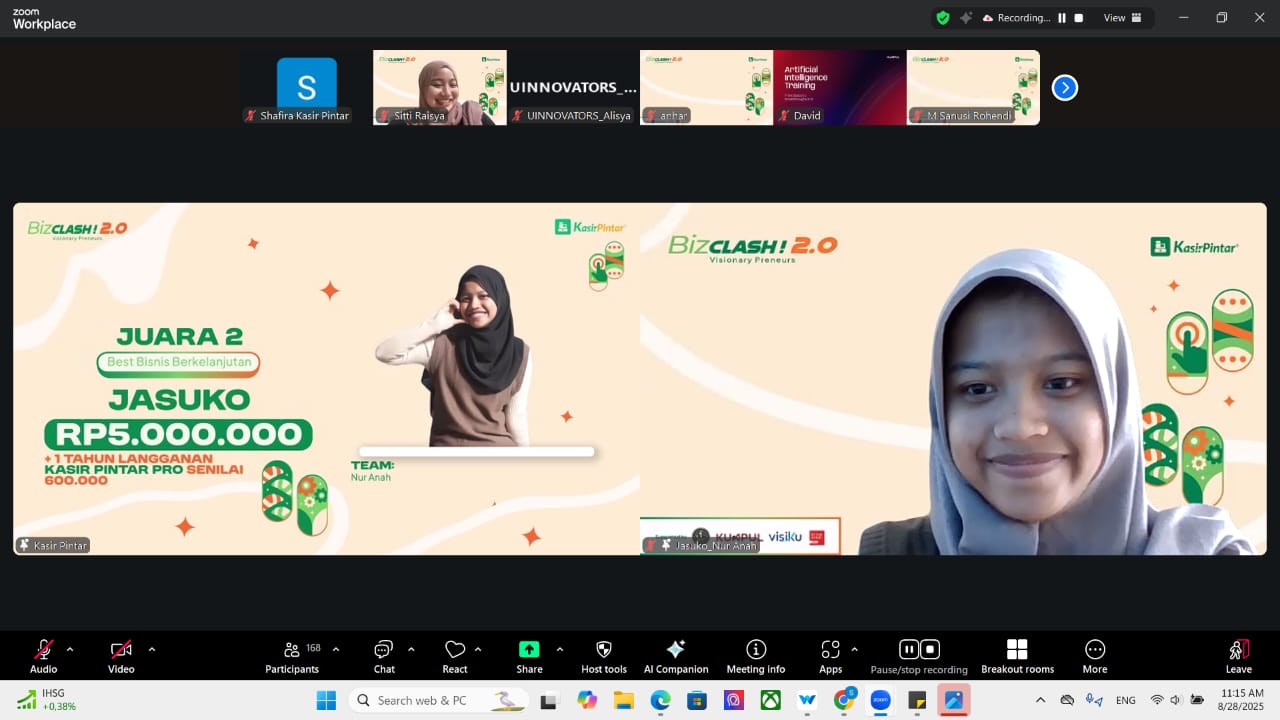
Task: Expand the arrow beside Apps
Action: coord(854,649)
